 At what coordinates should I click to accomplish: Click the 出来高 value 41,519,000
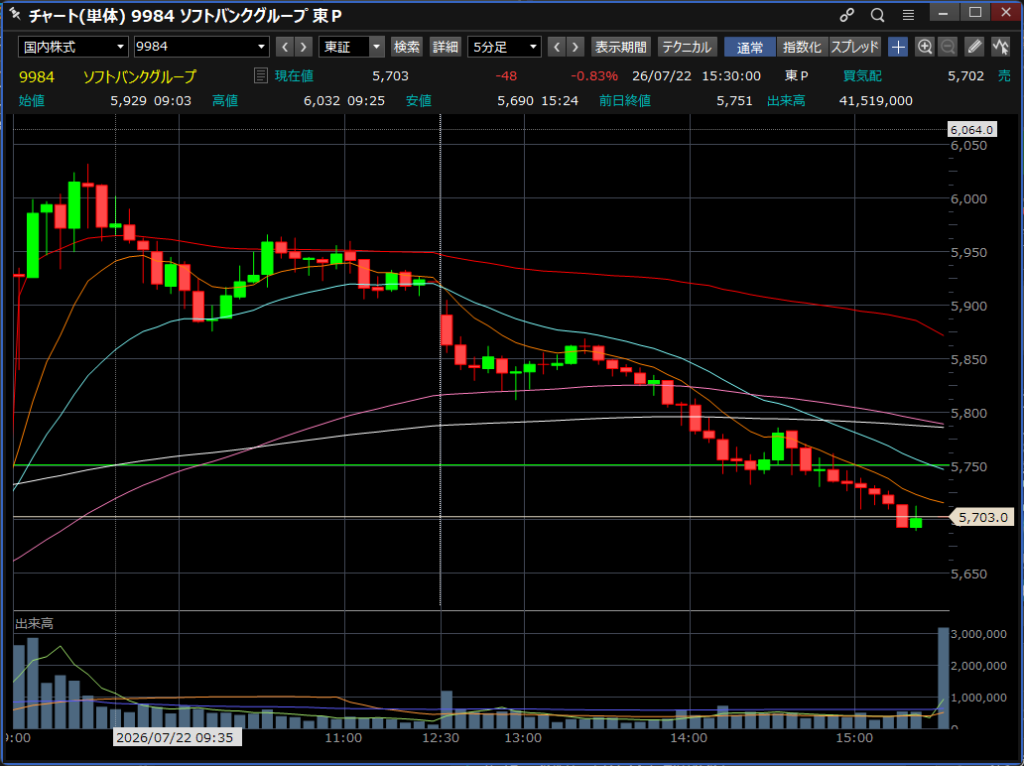tap(876, 101)
